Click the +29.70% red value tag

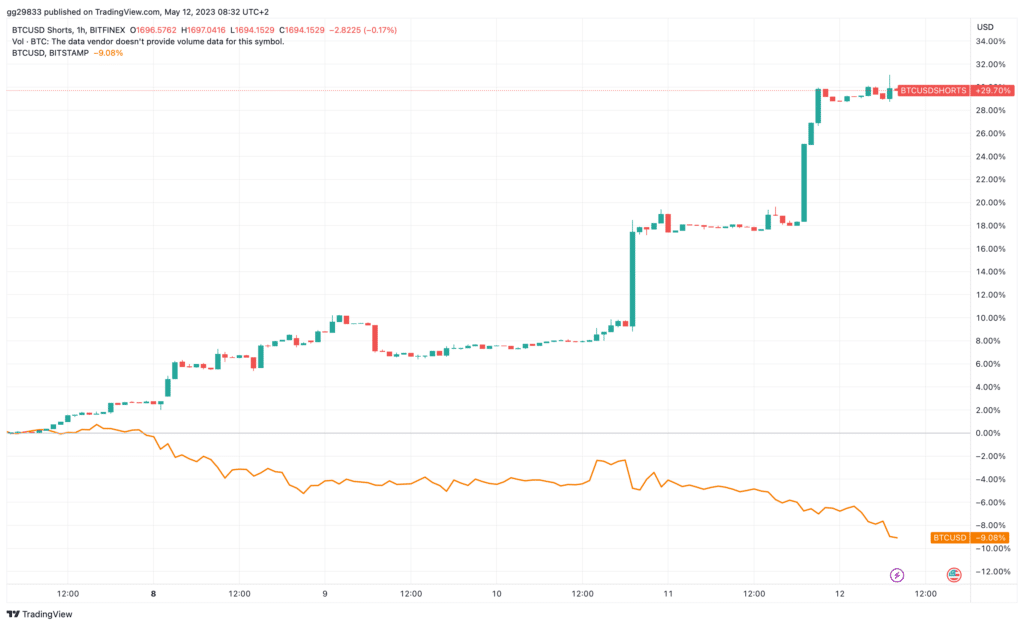click(x=993, y=91)
